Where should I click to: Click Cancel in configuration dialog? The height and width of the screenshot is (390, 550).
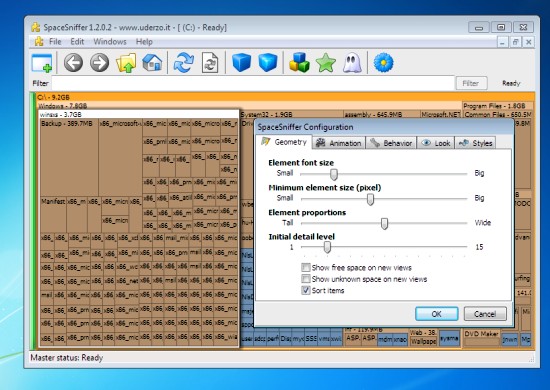(485, 314)
